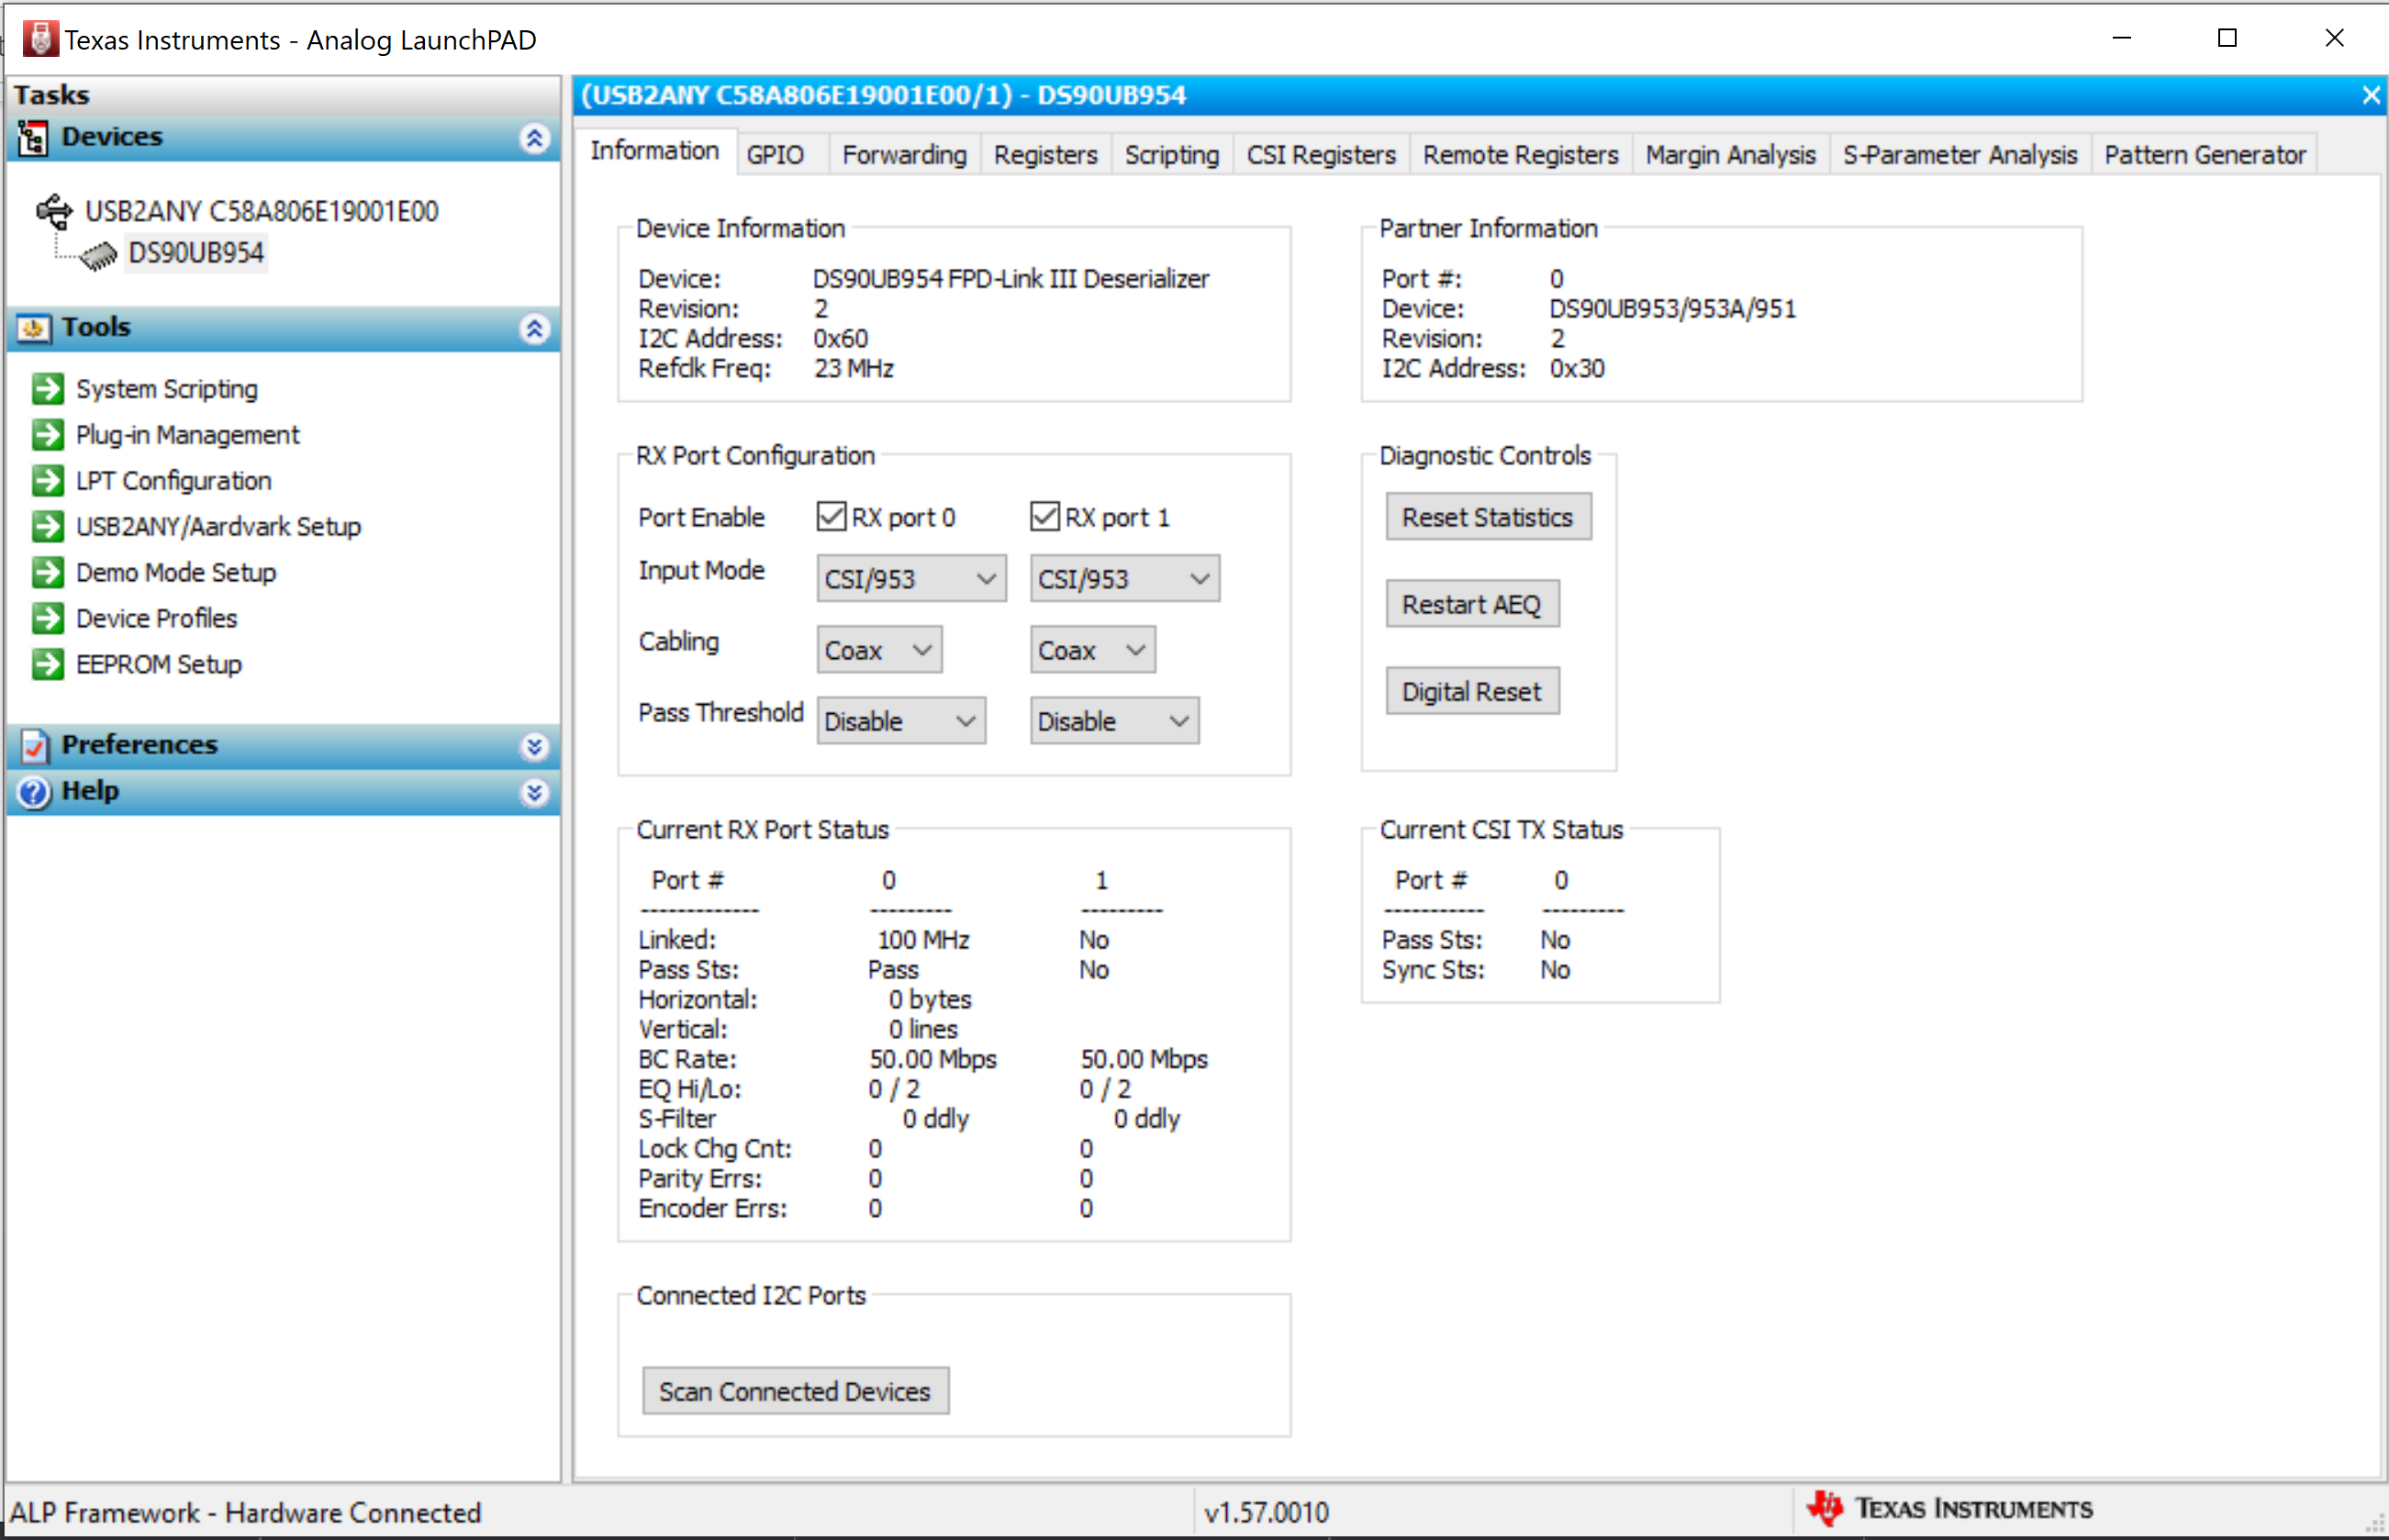Go to the CSI Registers tab
The image size is (2389, 1540).
click(1321, 155)
